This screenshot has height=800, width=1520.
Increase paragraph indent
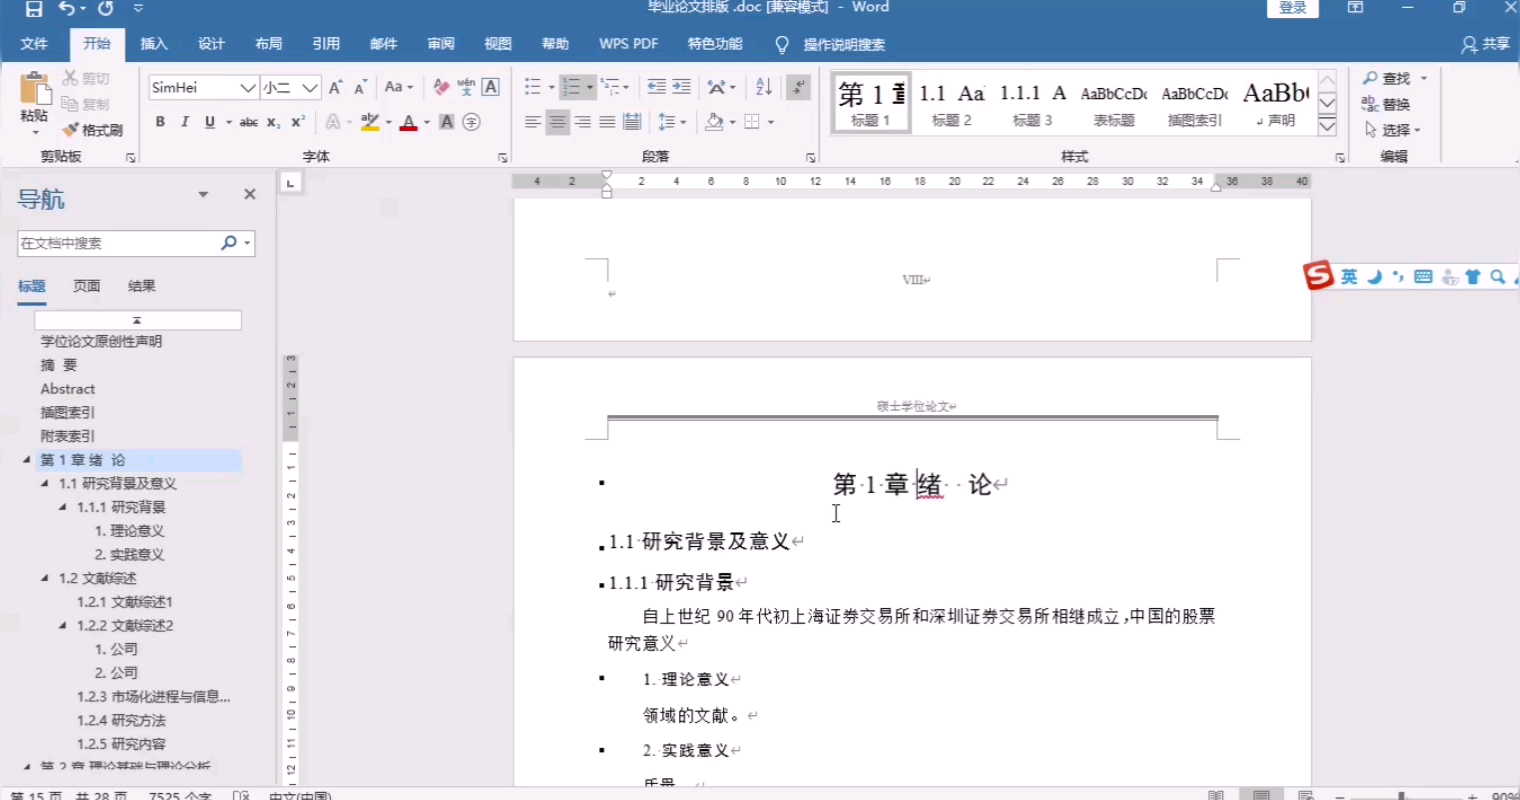(682, 88)
